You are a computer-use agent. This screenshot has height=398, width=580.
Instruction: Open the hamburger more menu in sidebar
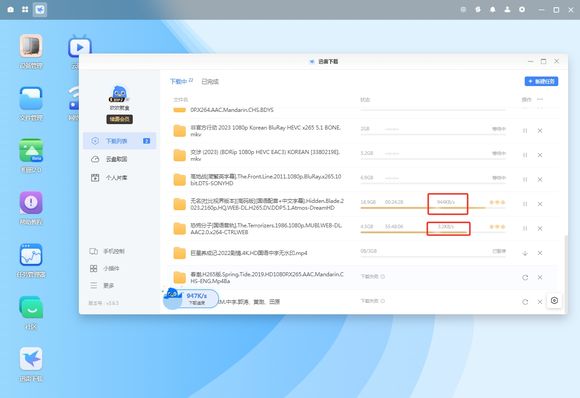tap(94, 285)
